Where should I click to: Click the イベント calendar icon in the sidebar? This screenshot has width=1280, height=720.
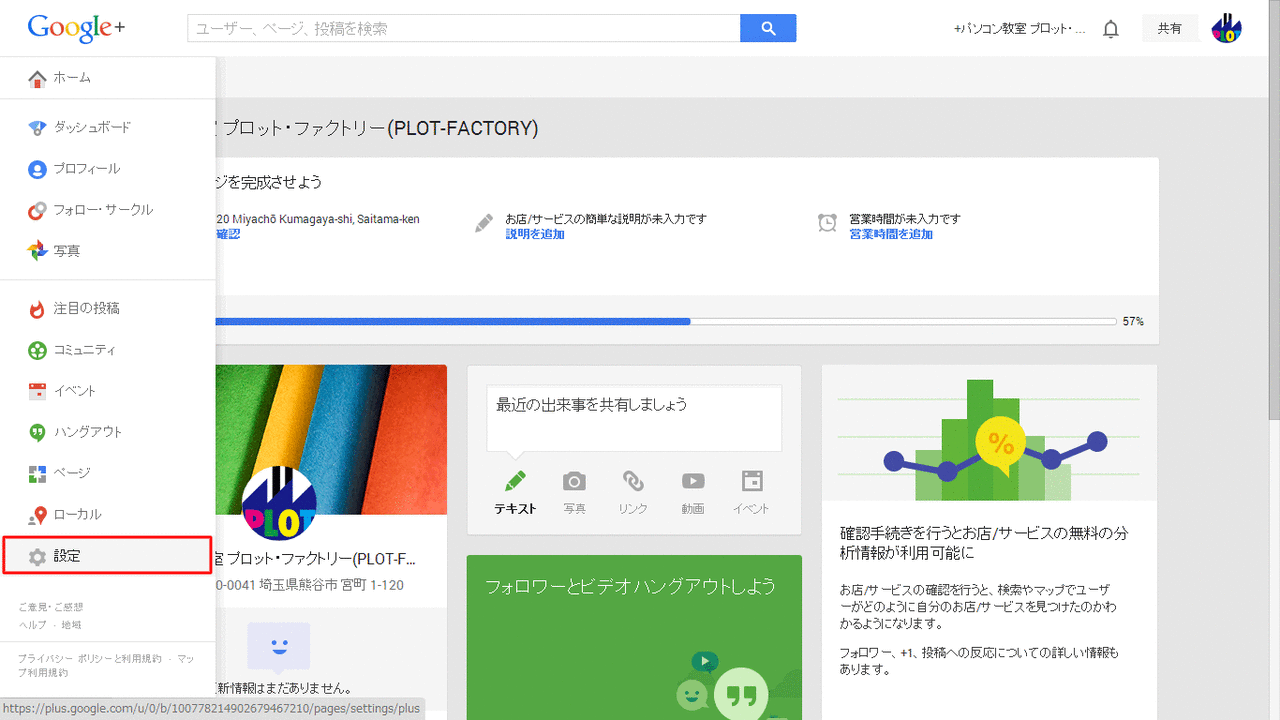tap(37, 391)
